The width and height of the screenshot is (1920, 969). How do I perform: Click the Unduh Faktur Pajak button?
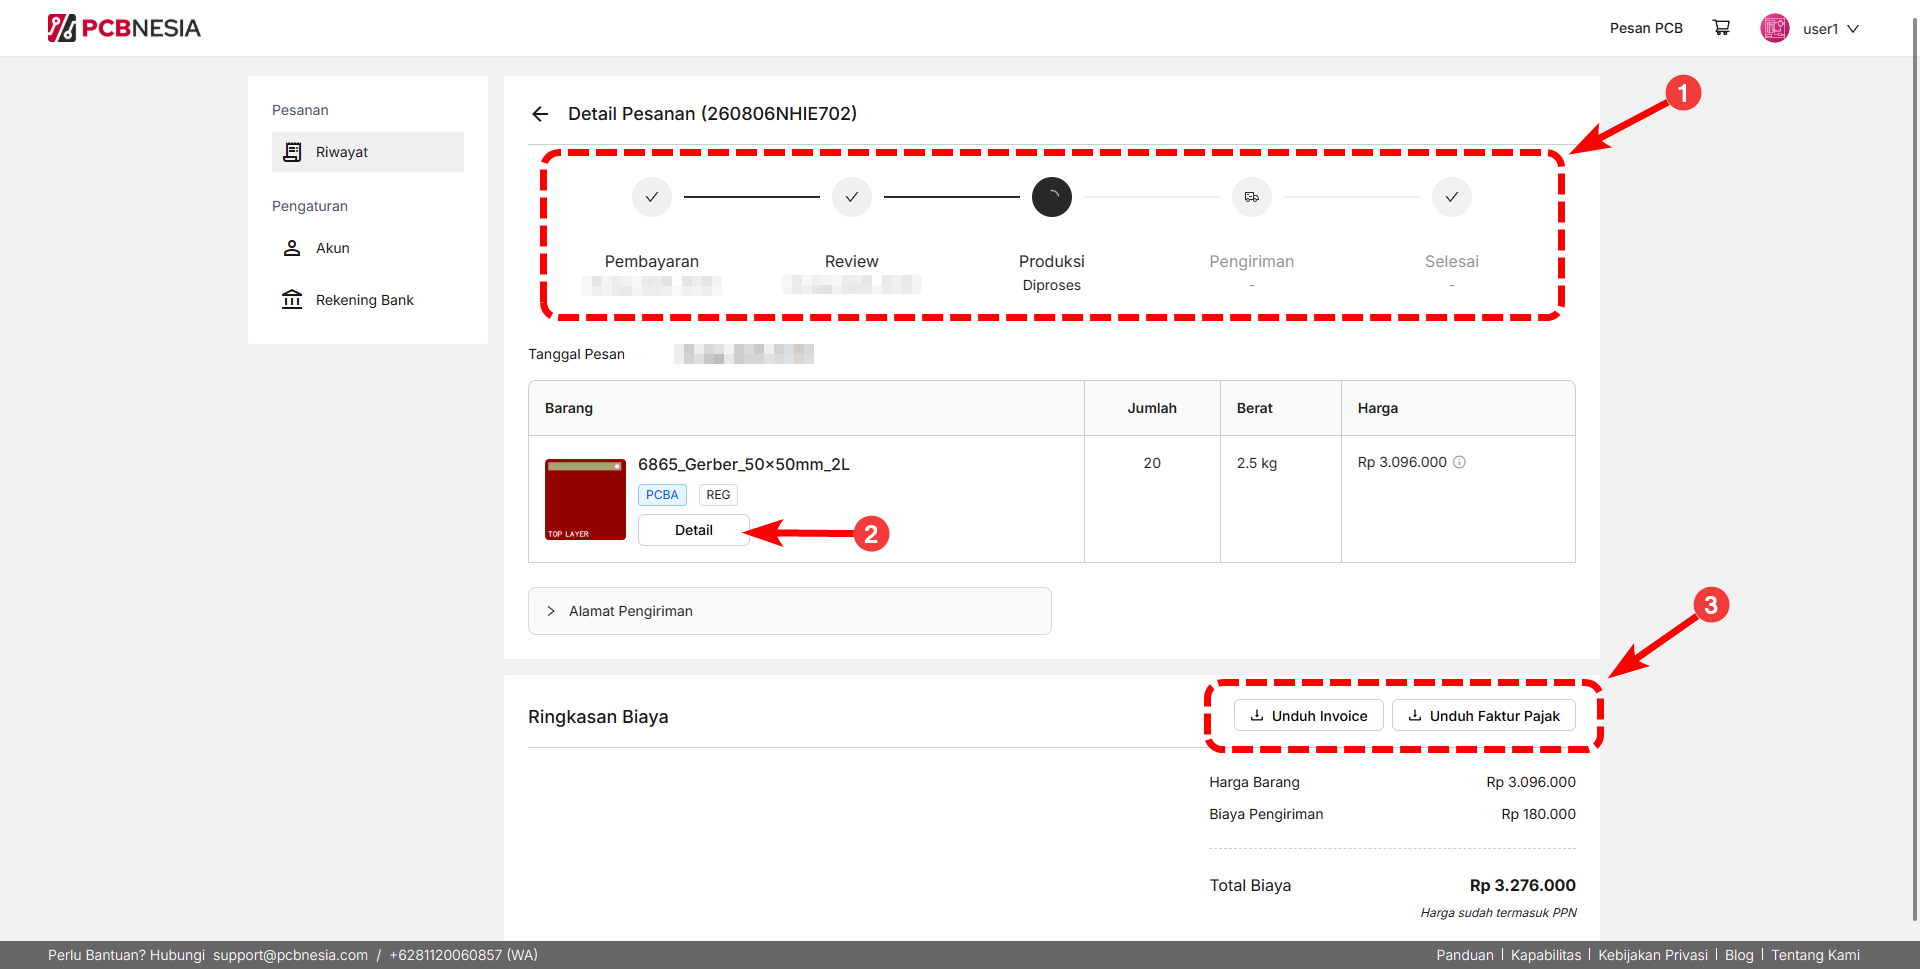[1484, 716]
